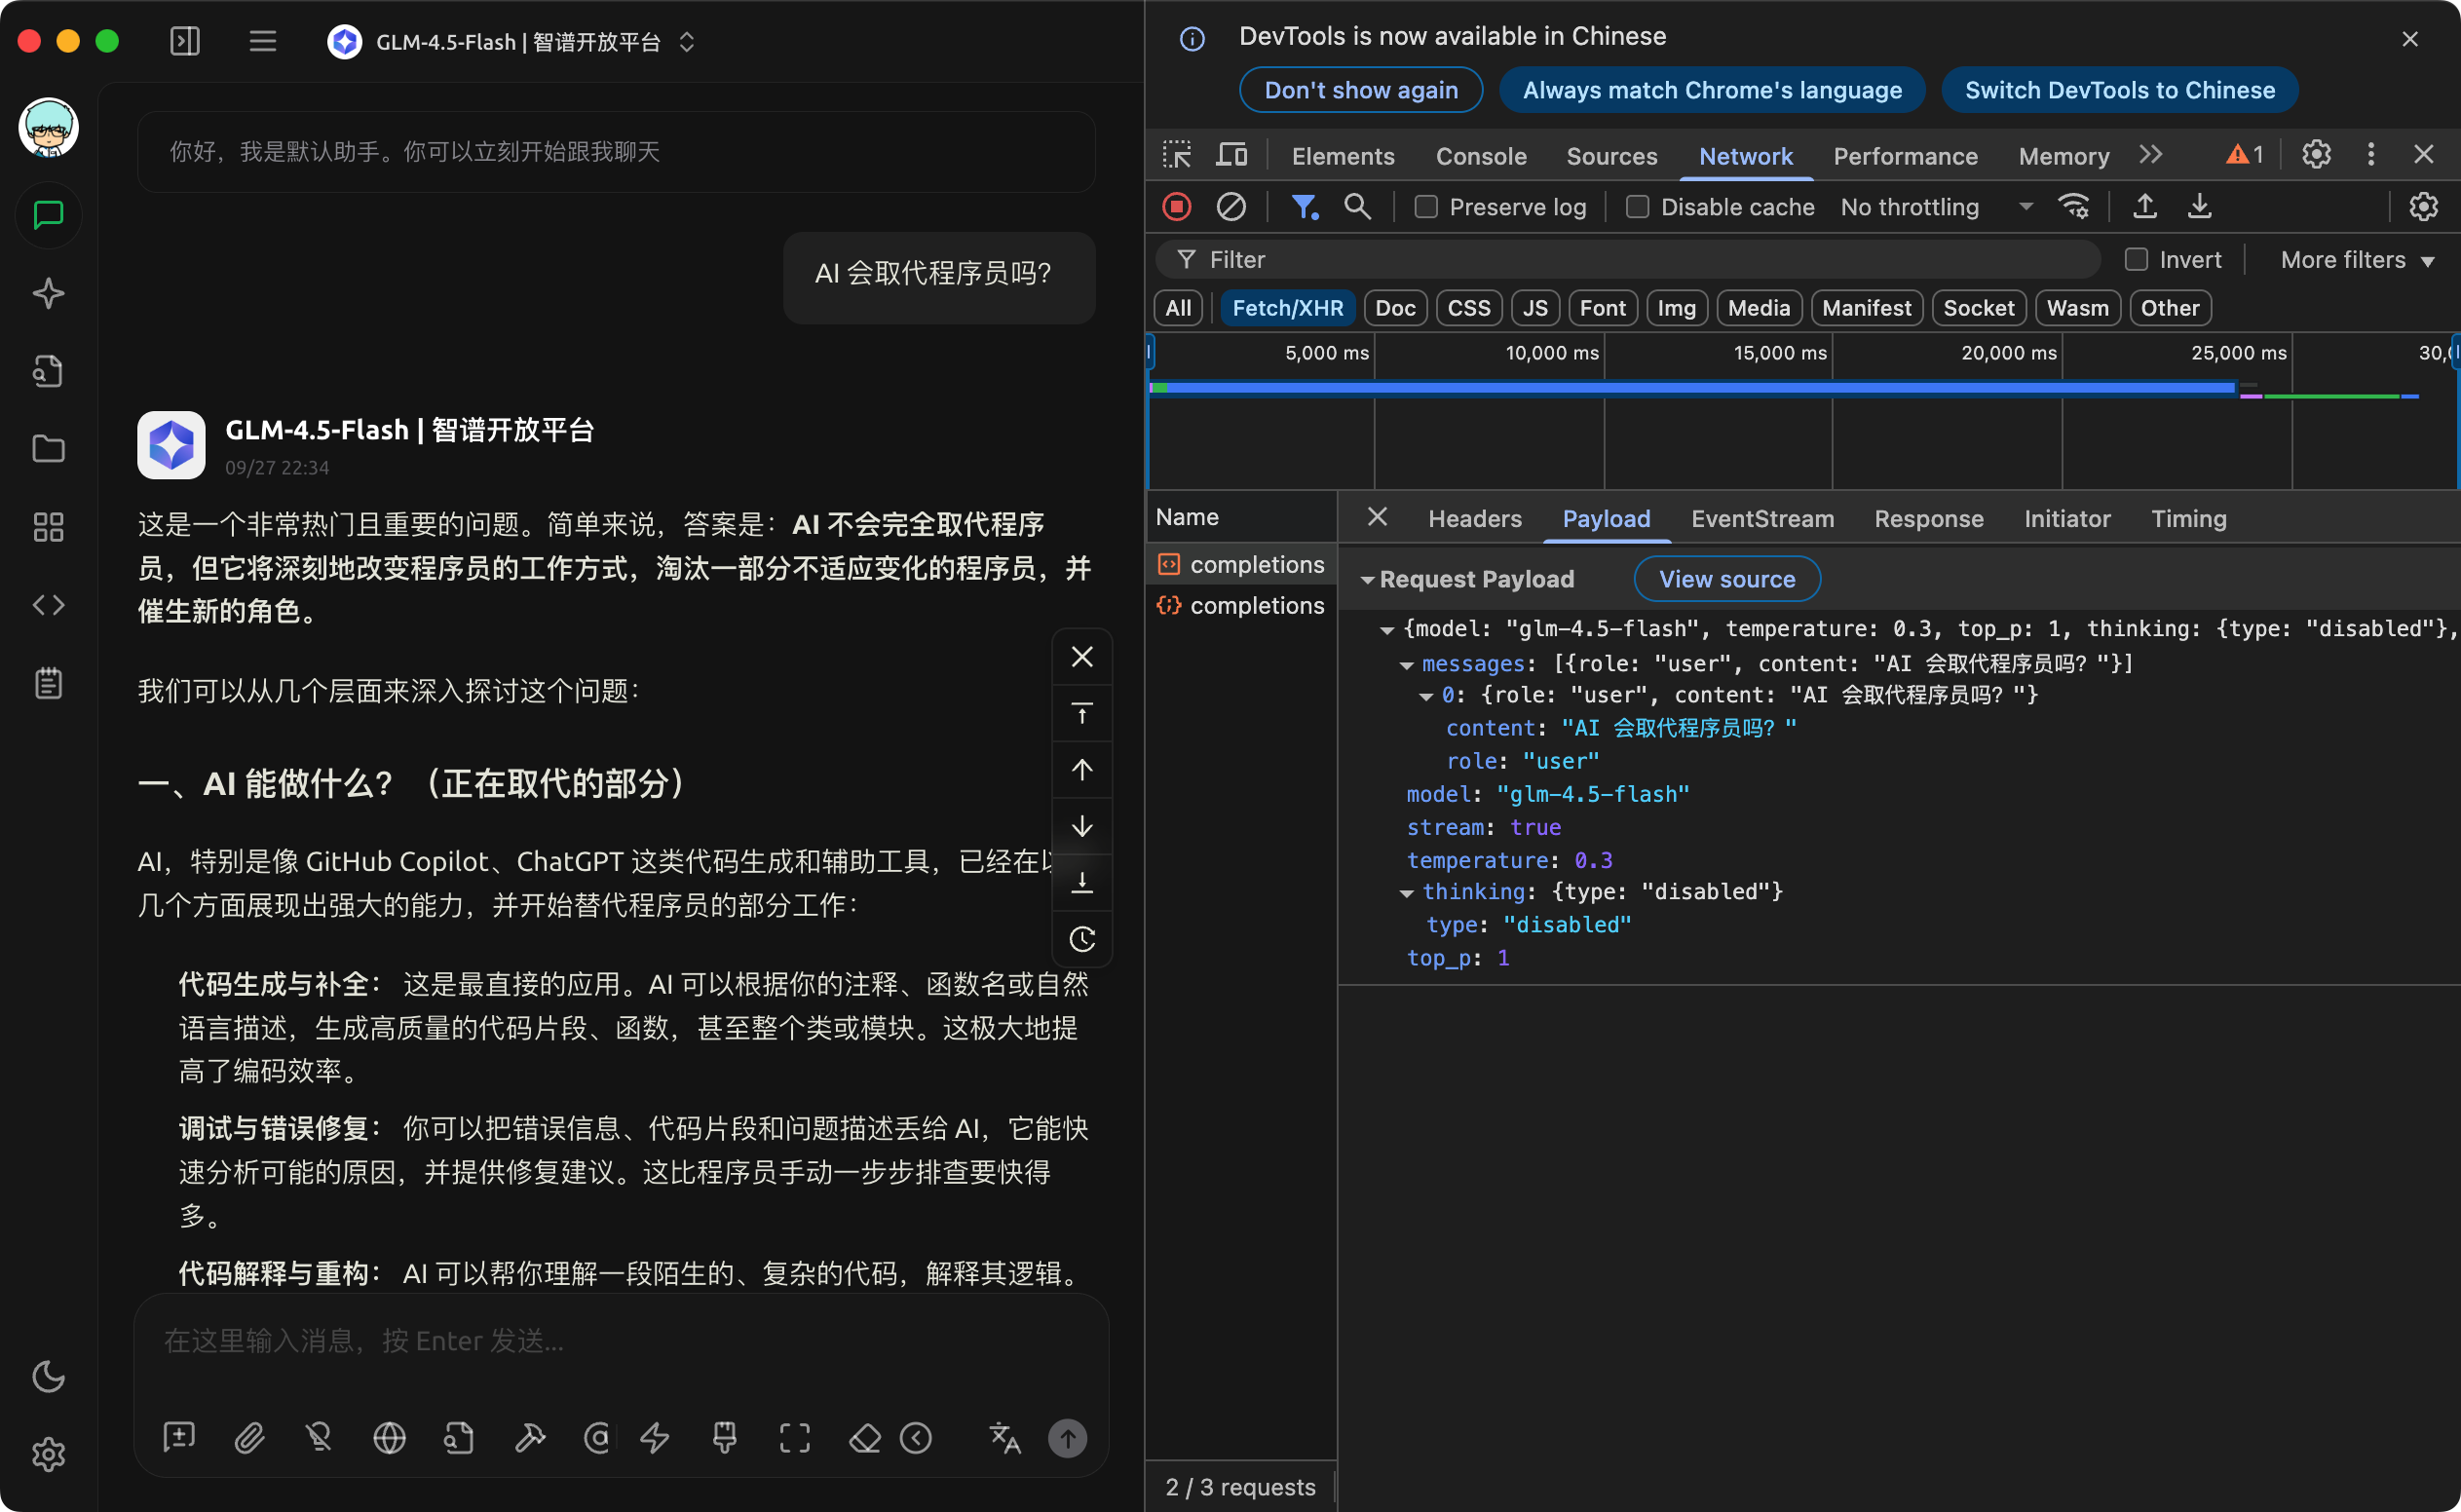Click the user avatar in sidebar
Screen dimensions: 2461x1512
48,127
